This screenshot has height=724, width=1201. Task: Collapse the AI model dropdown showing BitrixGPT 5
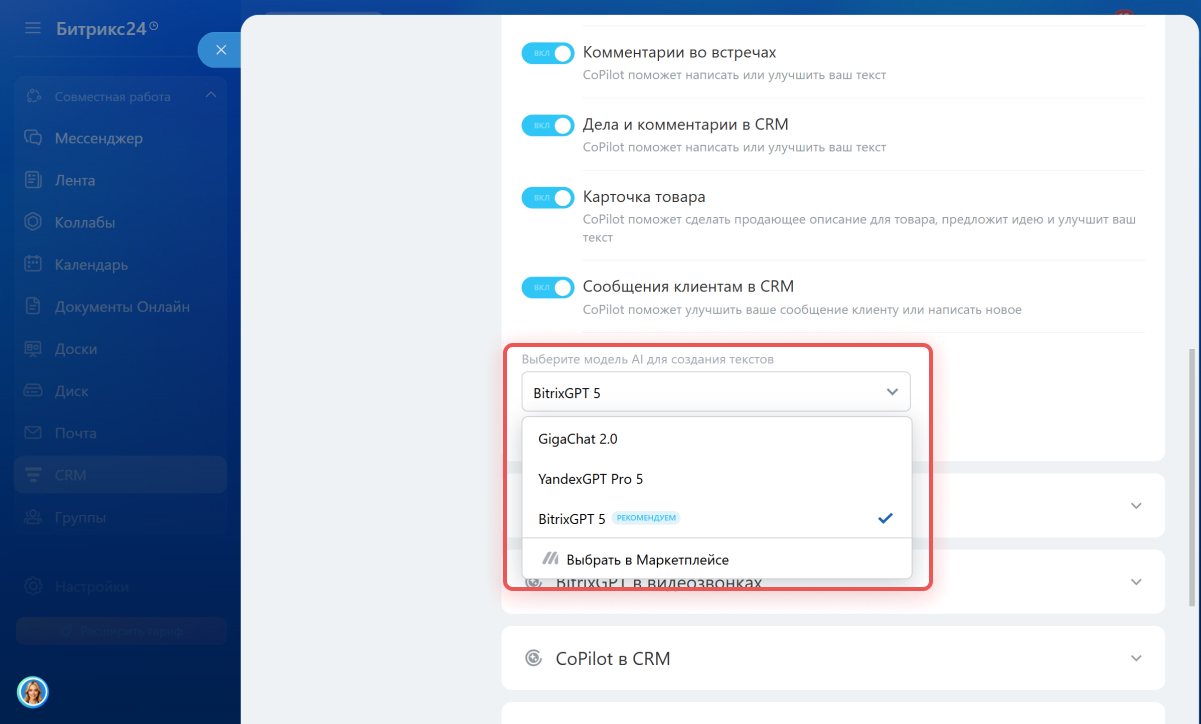point(892,392)
